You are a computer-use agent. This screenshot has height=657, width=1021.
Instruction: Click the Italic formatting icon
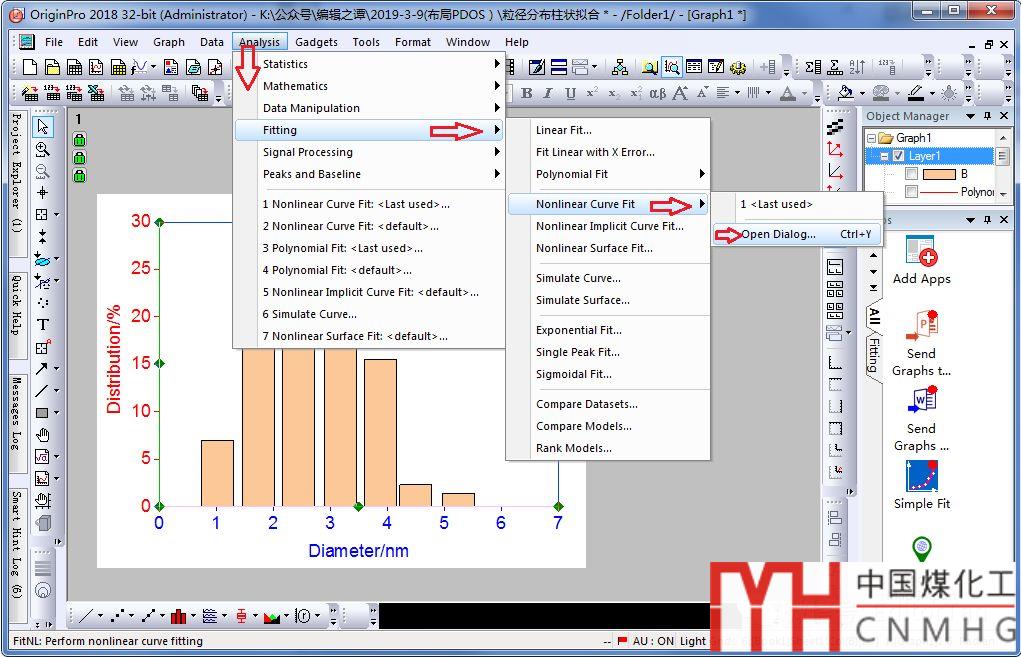coord(549,93)
